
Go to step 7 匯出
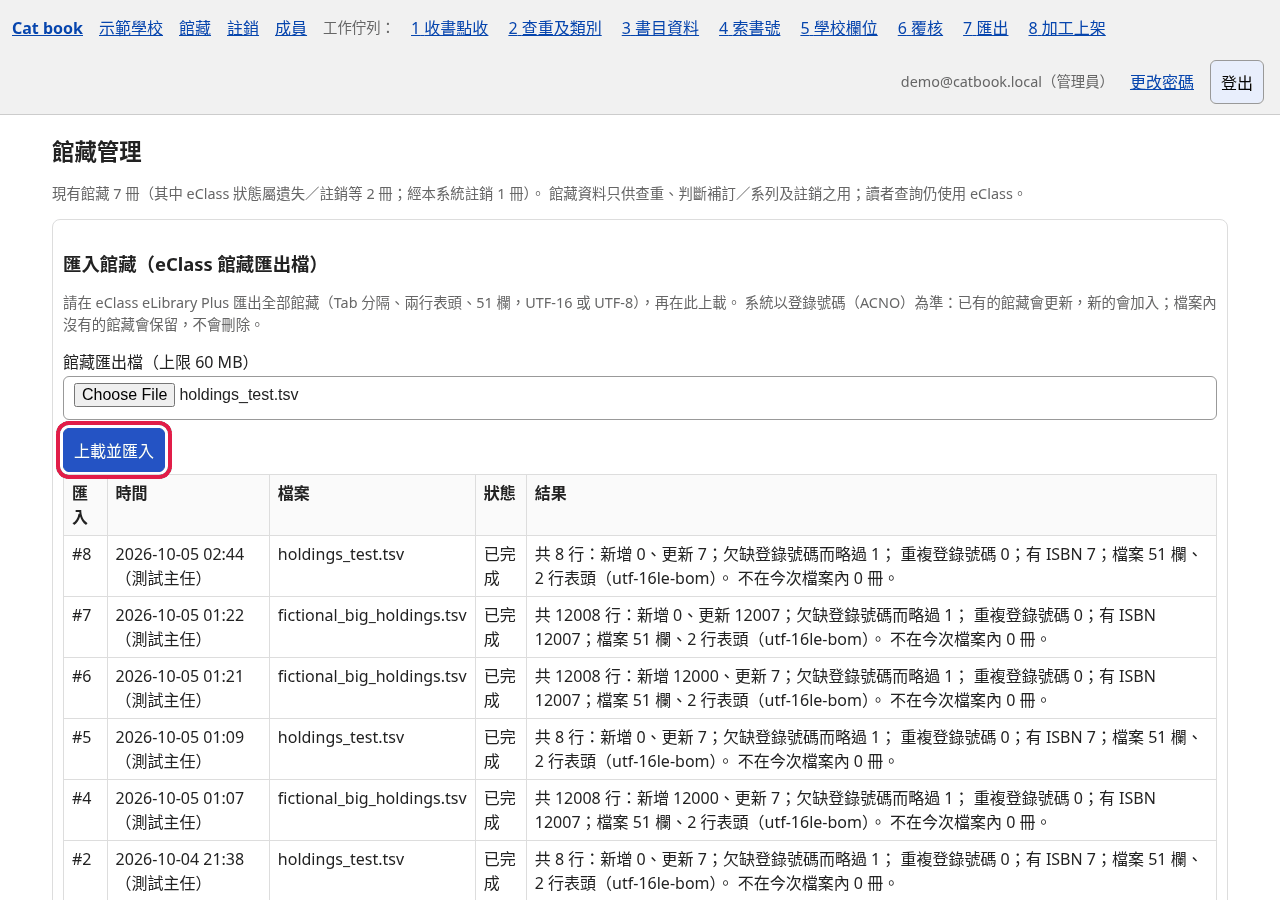pyautogui.click(x=986, y=28)
